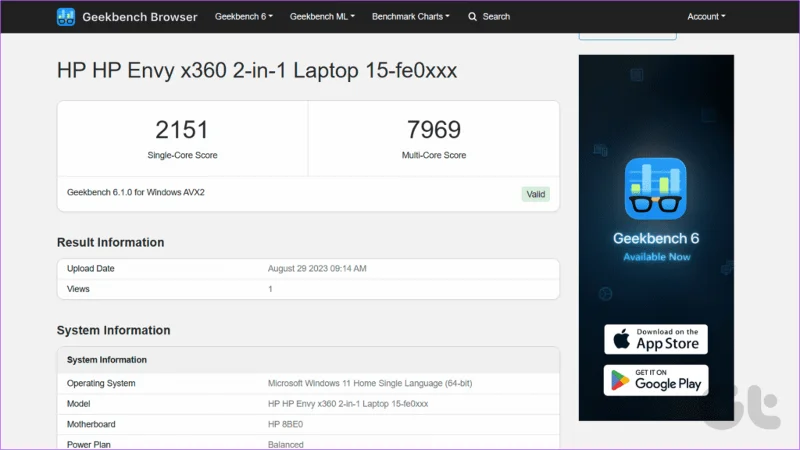Select the 'Balanced' power plan value
This screenshot has height=450, width=800.
click(285, 444)
